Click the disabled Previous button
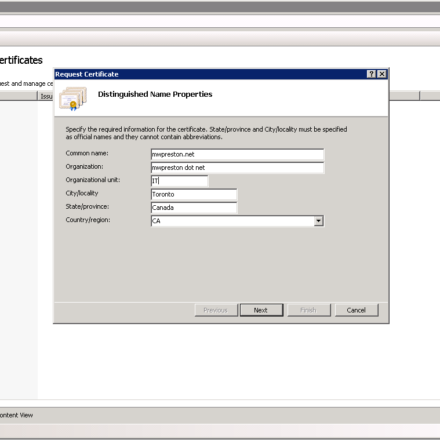The height and width of the screenshot is (440, 440). [x=216, y=310]
